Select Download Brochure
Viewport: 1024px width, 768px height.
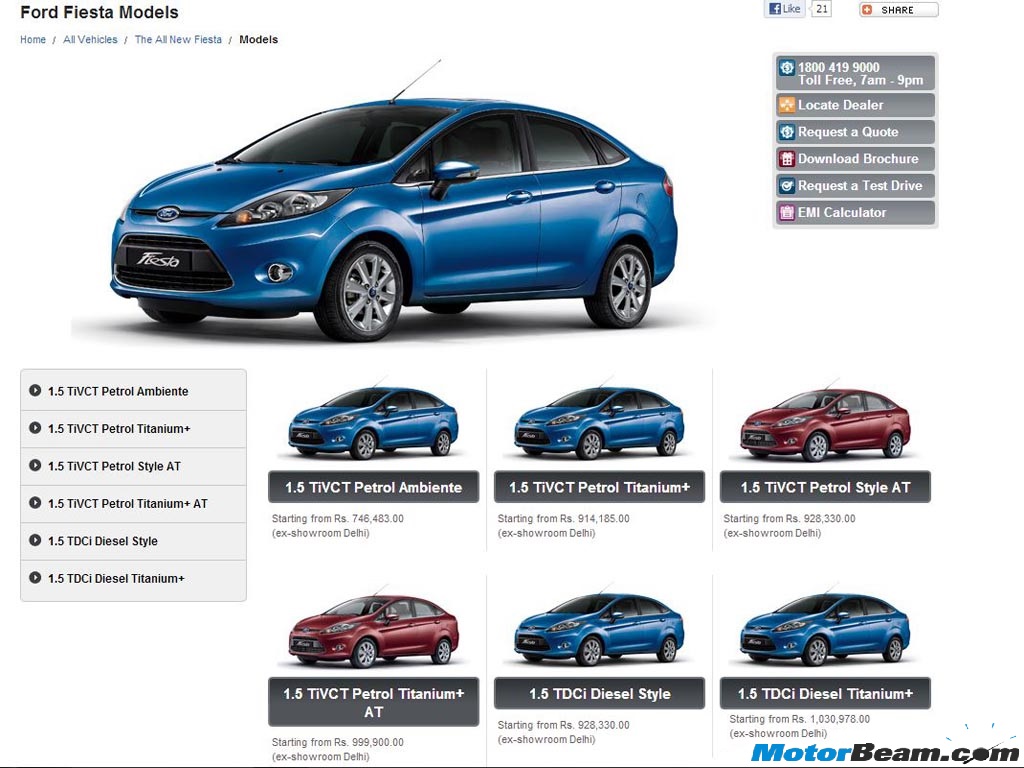[856, 159]
